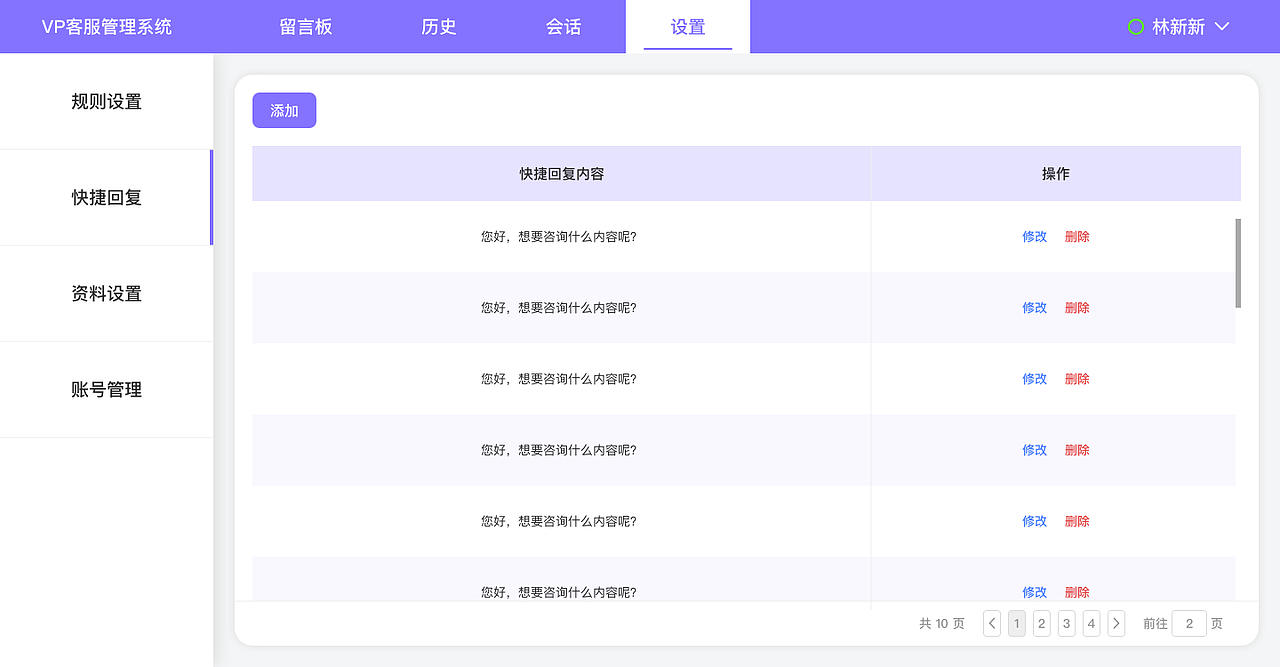This screenshot has height=667, width=1280.
Task: Open 账号管理 from the sidebar
Action: [x=106, y=389]
